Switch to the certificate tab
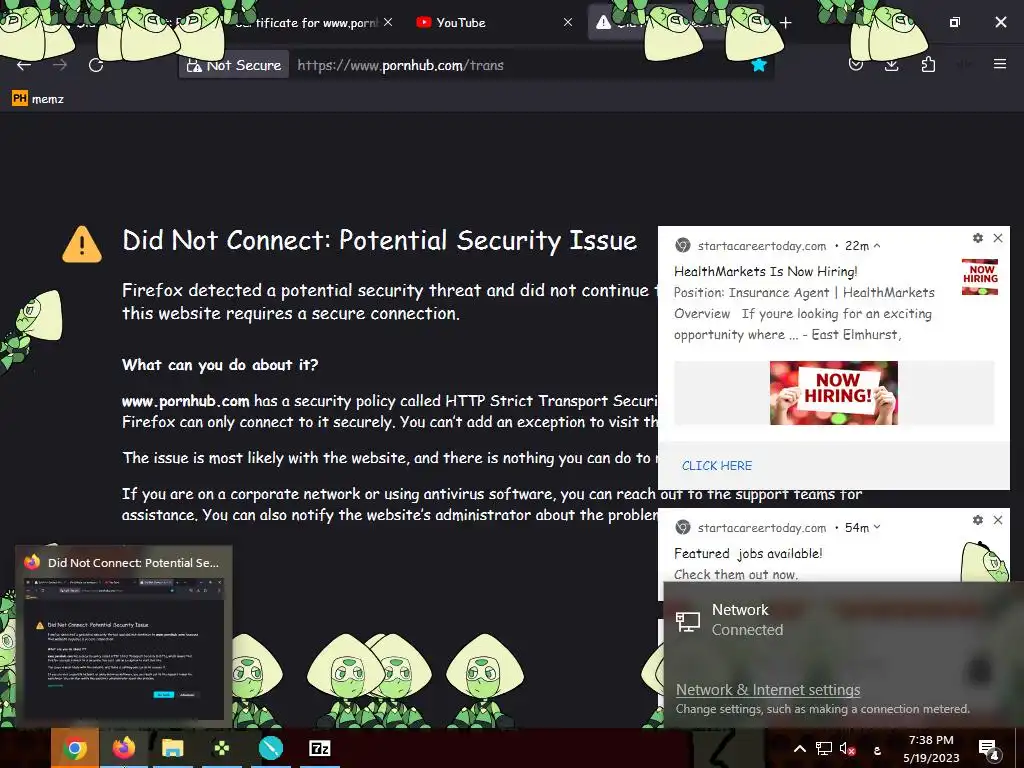The height and width of the screenshot is (768, 1024). 305,23
